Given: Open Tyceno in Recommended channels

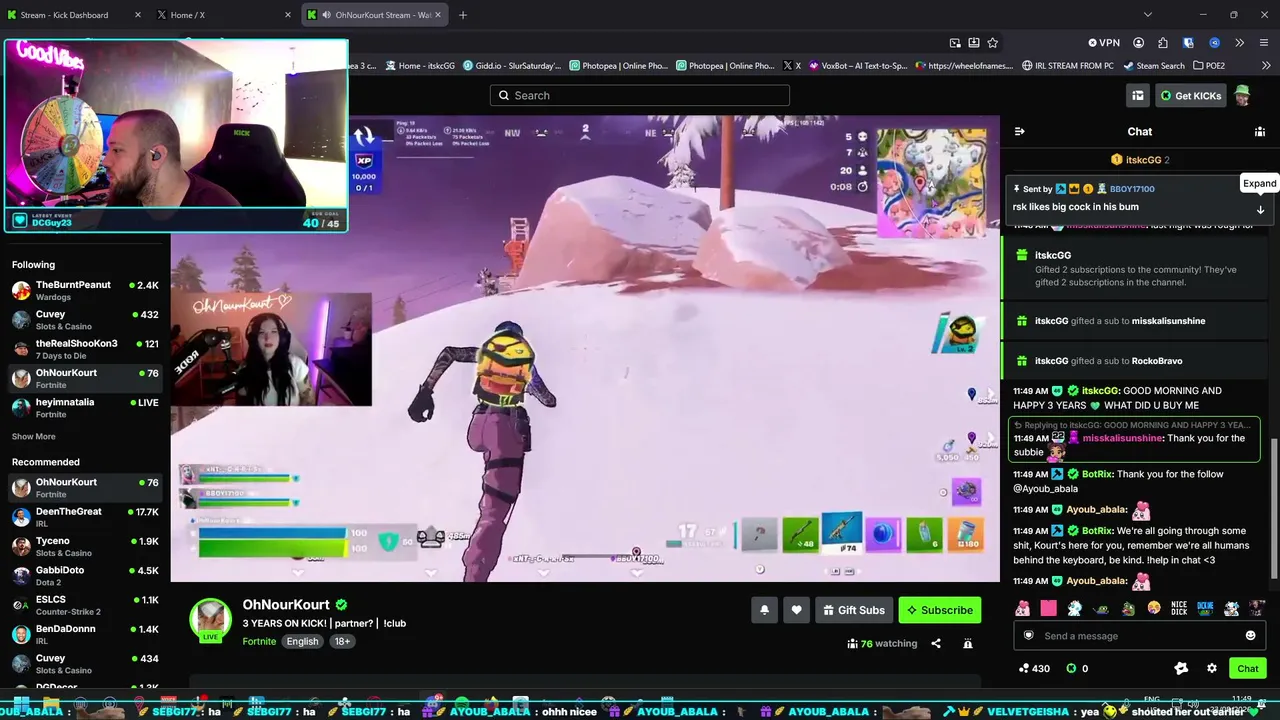Looking at the screenshot, I should point(85,546).
